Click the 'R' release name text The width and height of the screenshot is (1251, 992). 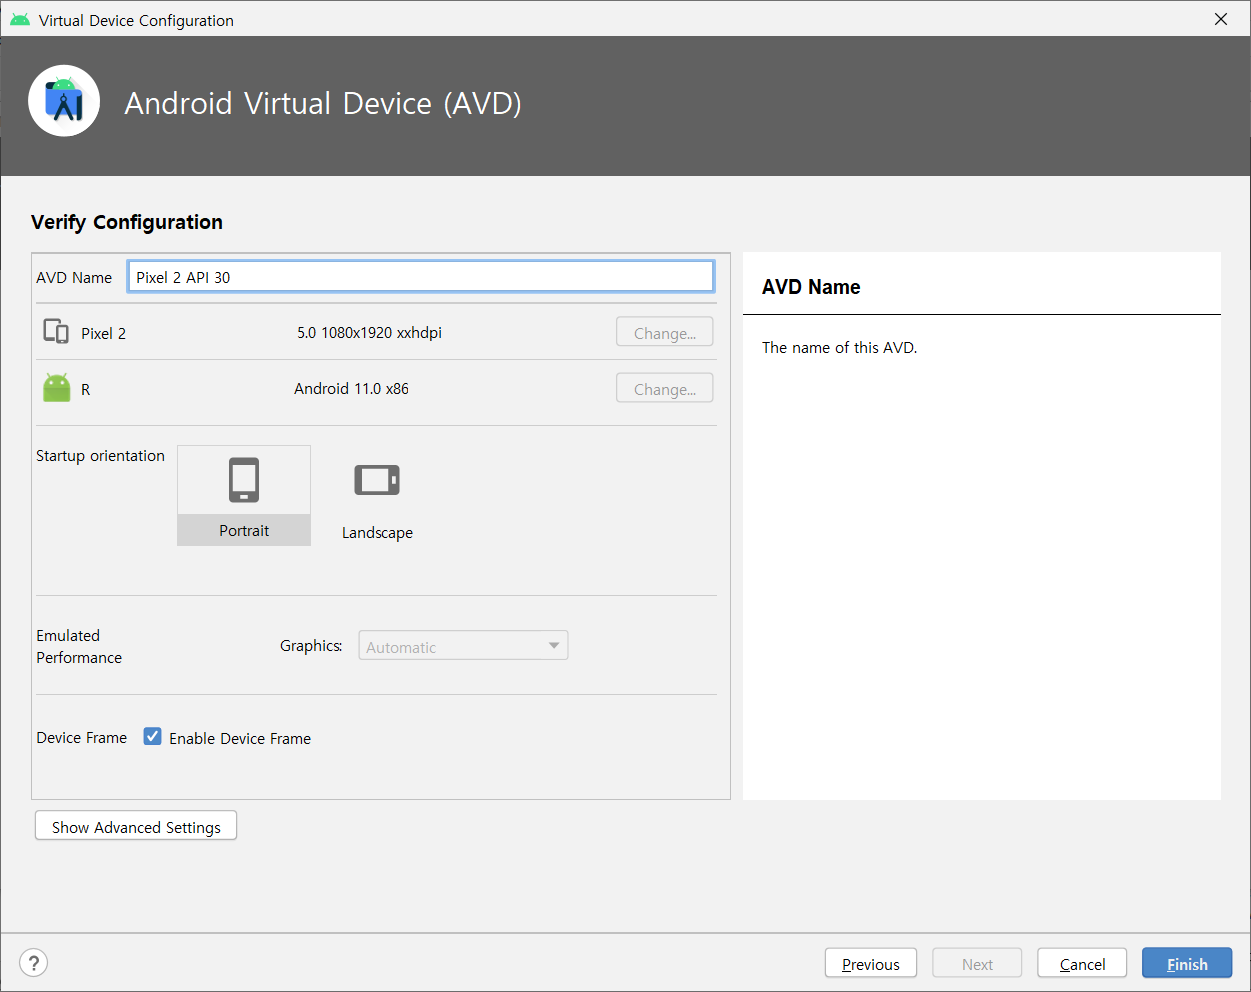pos(86,390)
